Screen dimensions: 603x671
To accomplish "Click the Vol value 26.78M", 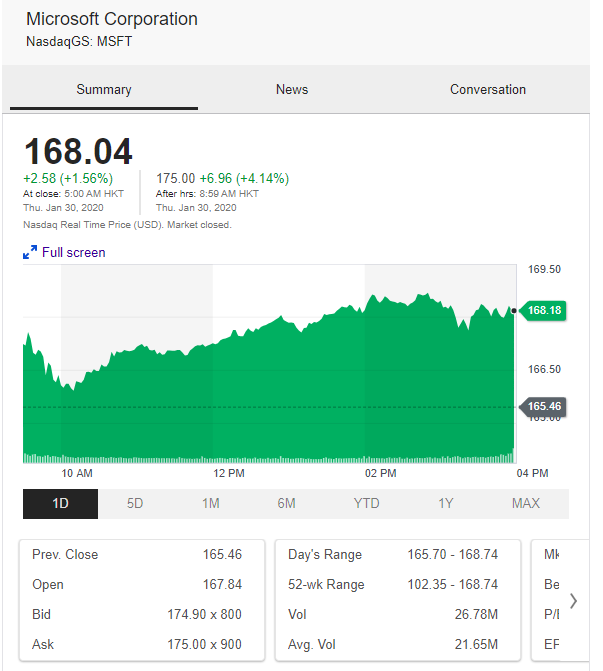I will click(x=476, y=615).
